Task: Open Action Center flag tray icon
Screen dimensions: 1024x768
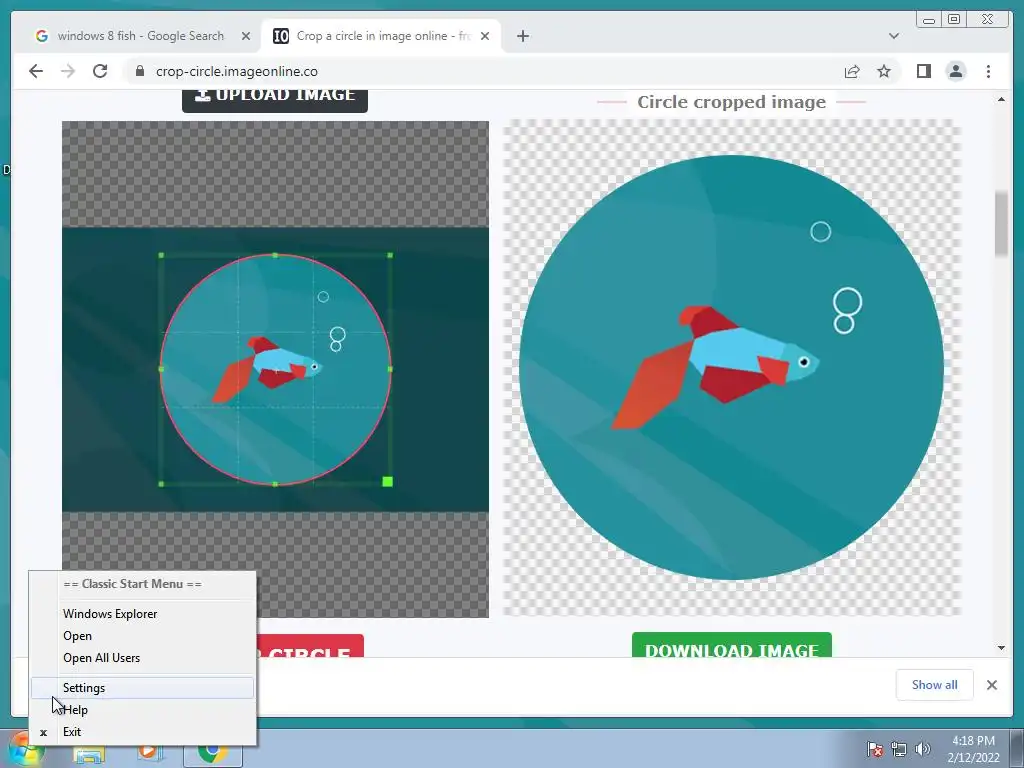Action: click(874, 750)
